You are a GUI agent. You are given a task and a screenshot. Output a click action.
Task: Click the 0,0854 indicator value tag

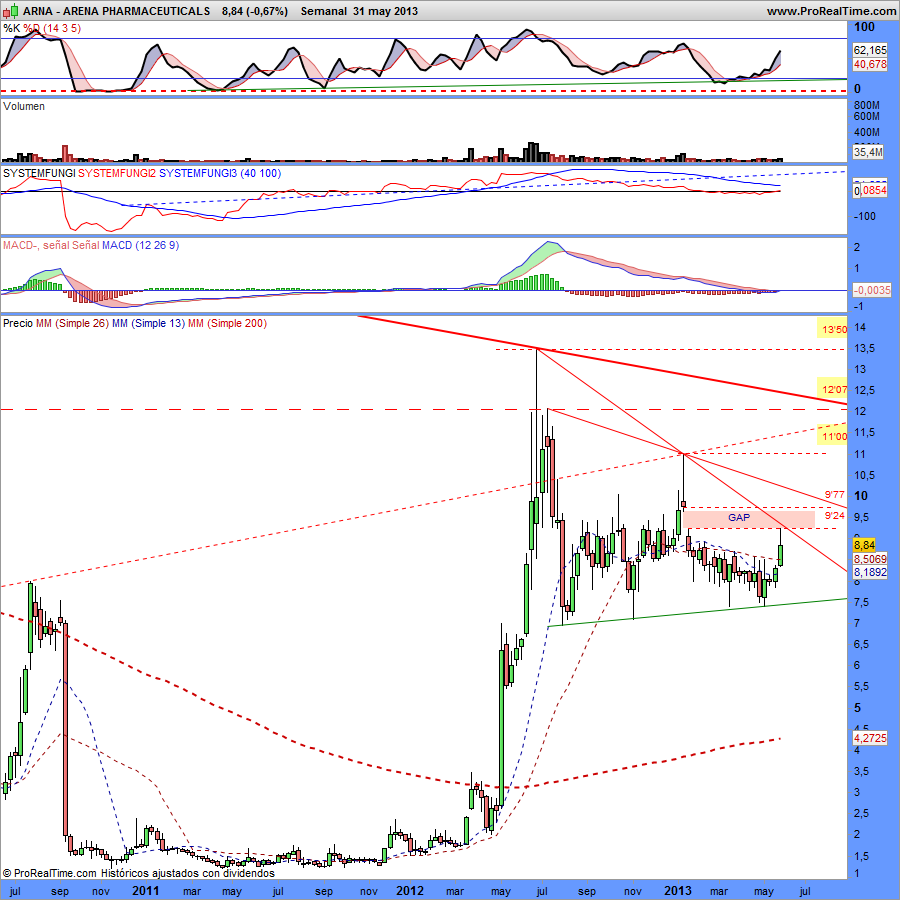pyautogui.click(x=870, y=191)
